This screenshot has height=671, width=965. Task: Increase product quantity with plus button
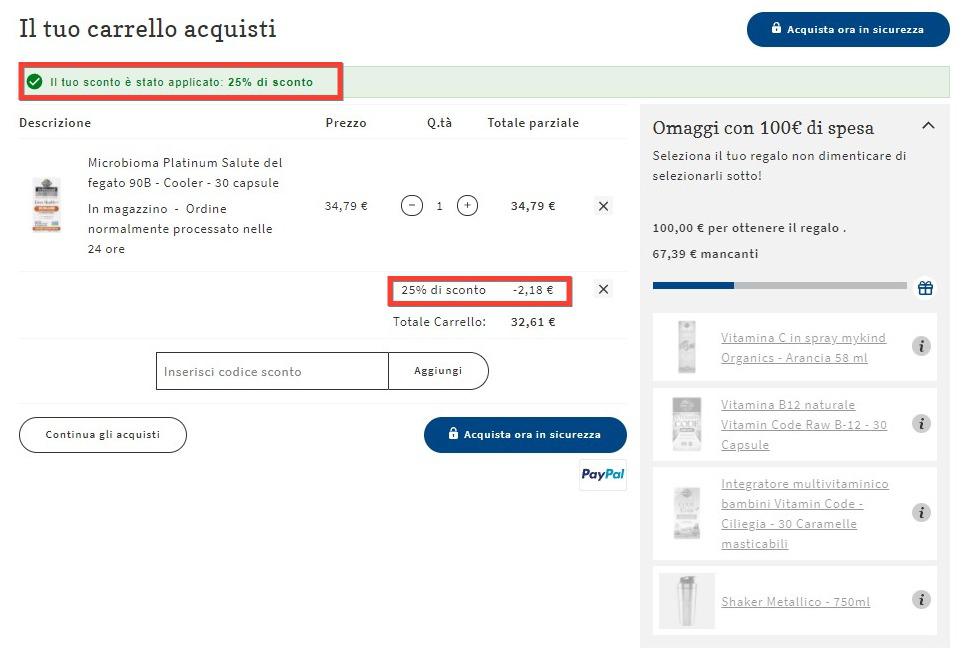(x=467, y=206)
